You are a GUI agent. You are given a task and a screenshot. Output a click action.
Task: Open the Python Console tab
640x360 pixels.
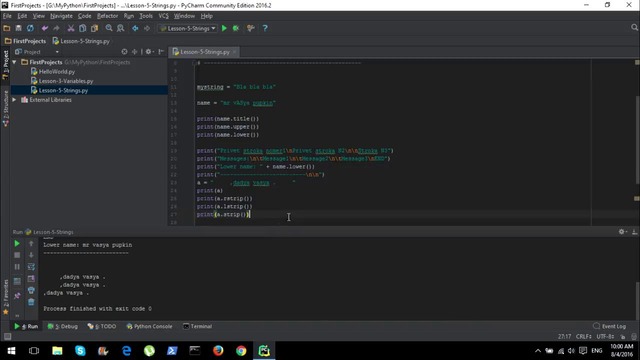[149, 326]
